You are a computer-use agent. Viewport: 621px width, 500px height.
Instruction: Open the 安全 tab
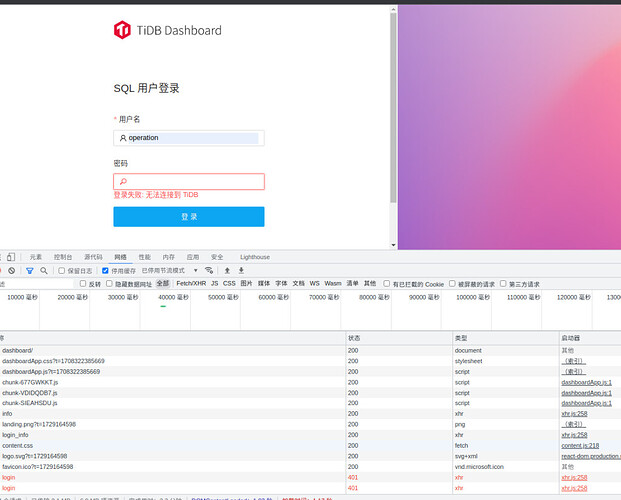217,257
